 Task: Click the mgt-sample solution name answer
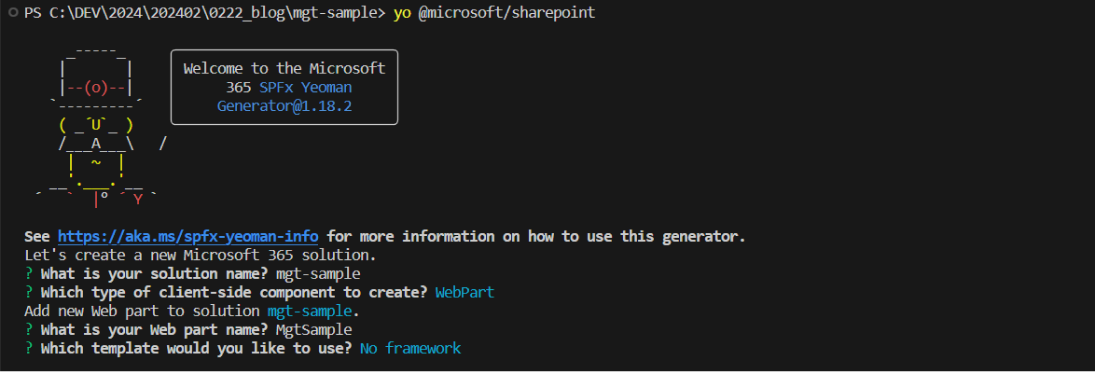(x=318, y=274)
